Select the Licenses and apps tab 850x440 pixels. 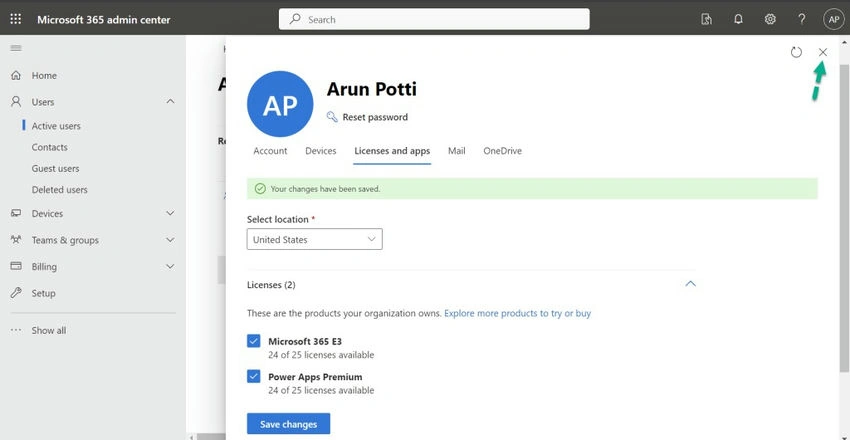(x=392, y=151)
